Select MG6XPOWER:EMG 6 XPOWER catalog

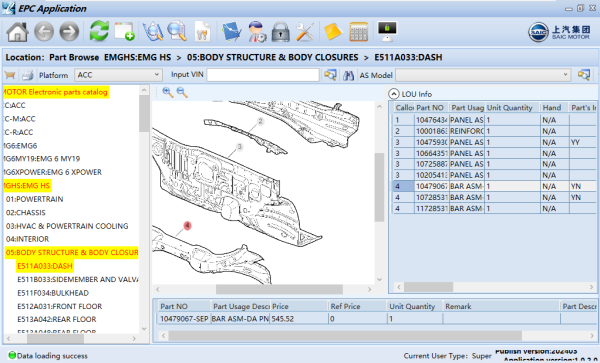point(52,172)
